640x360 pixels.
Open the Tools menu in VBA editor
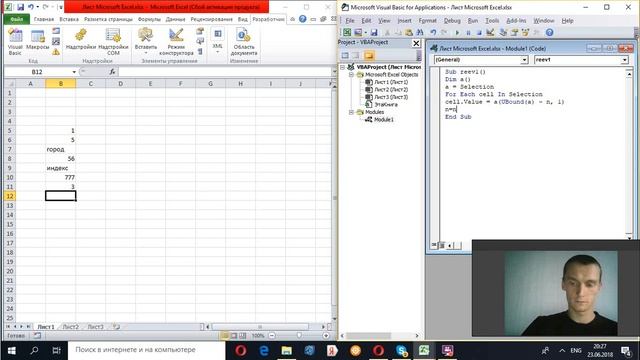tap(492, 20)
